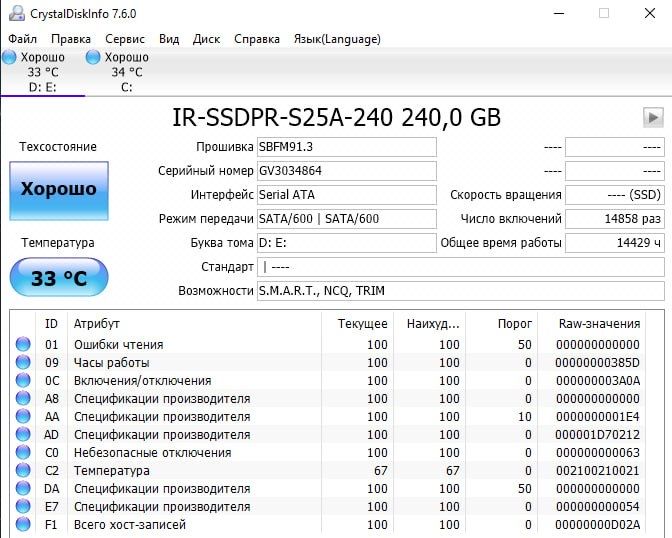Click the status orb for attribute 09

pyautogui.click(x=23, y=362)
